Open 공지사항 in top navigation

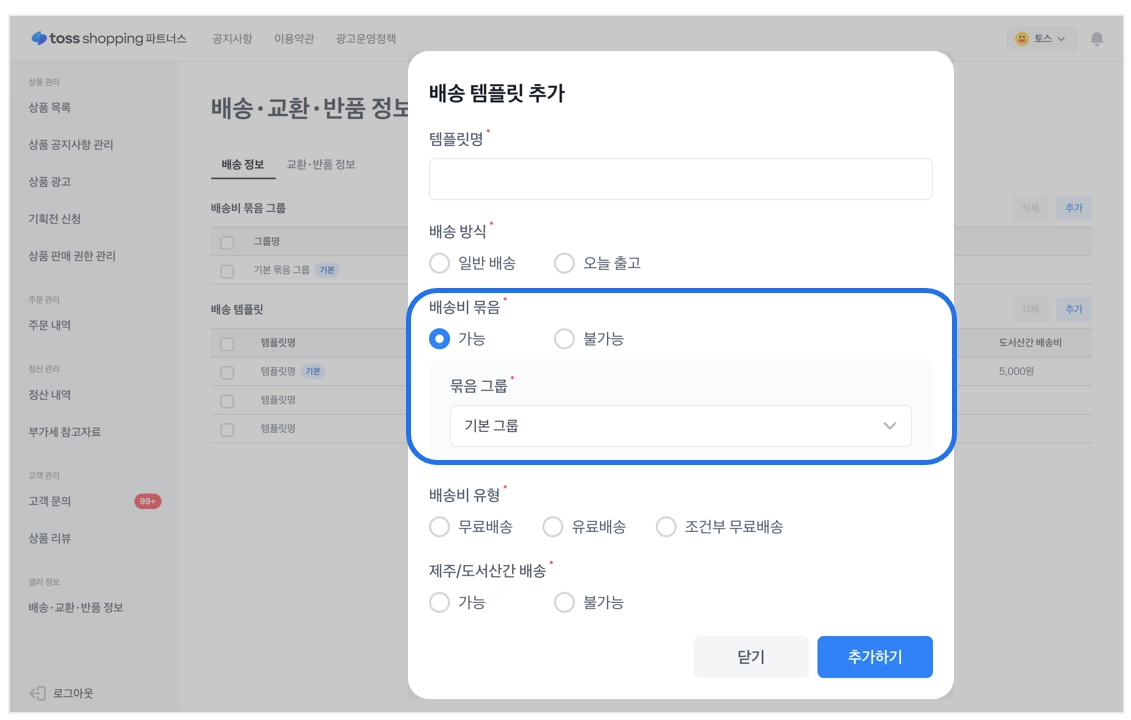pyautogui.click(x=232, y=39)
